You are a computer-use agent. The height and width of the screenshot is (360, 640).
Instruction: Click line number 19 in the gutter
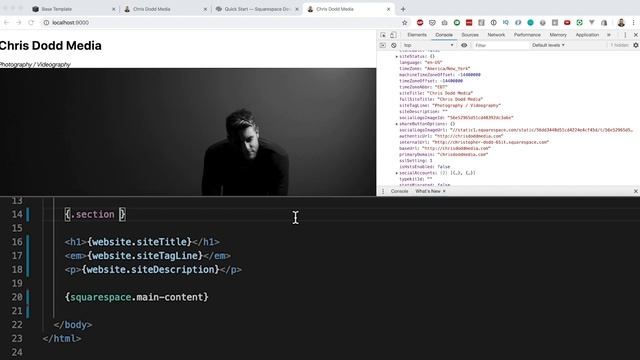(17, 283)
